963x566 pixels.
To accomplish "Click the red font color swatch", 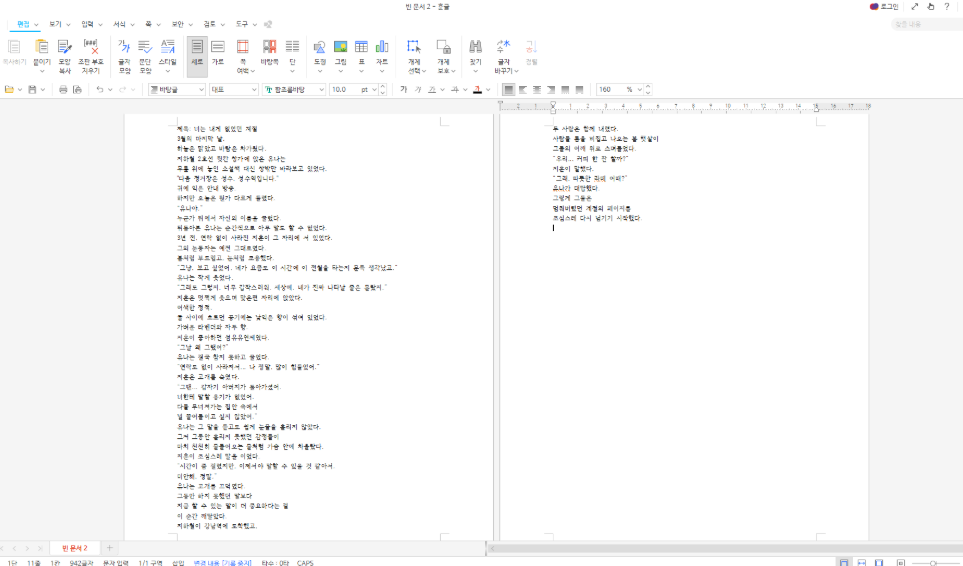I will pyautogui.click(x=476, y=90).
